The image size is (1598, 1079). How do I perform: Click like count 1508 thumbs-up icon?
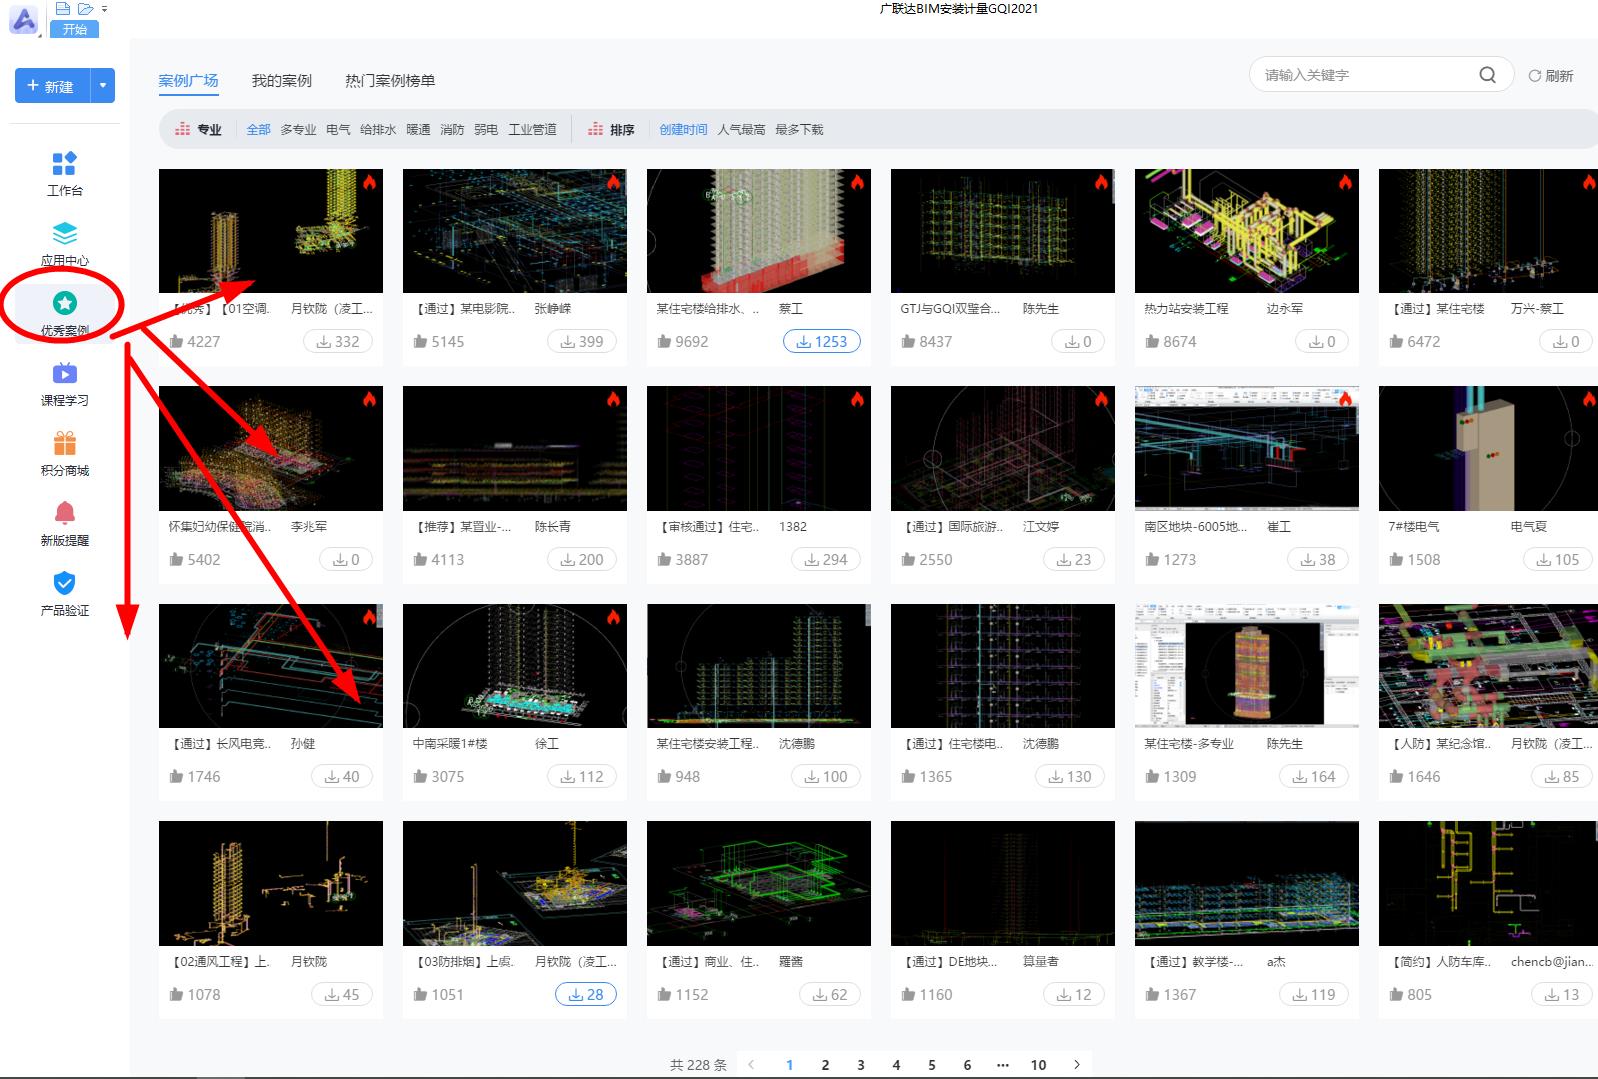click(1396, 560)
